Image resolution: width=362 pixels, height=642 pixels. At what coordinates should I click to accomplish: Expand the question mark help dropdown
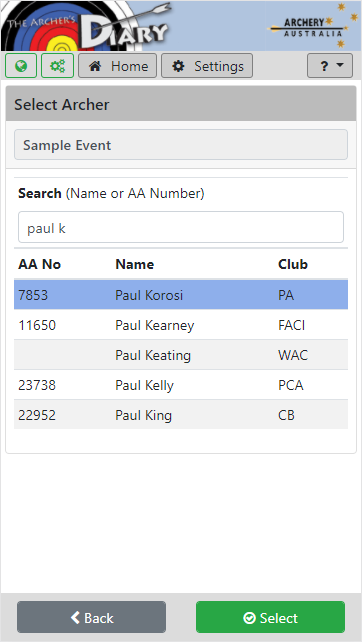point(330,66)
